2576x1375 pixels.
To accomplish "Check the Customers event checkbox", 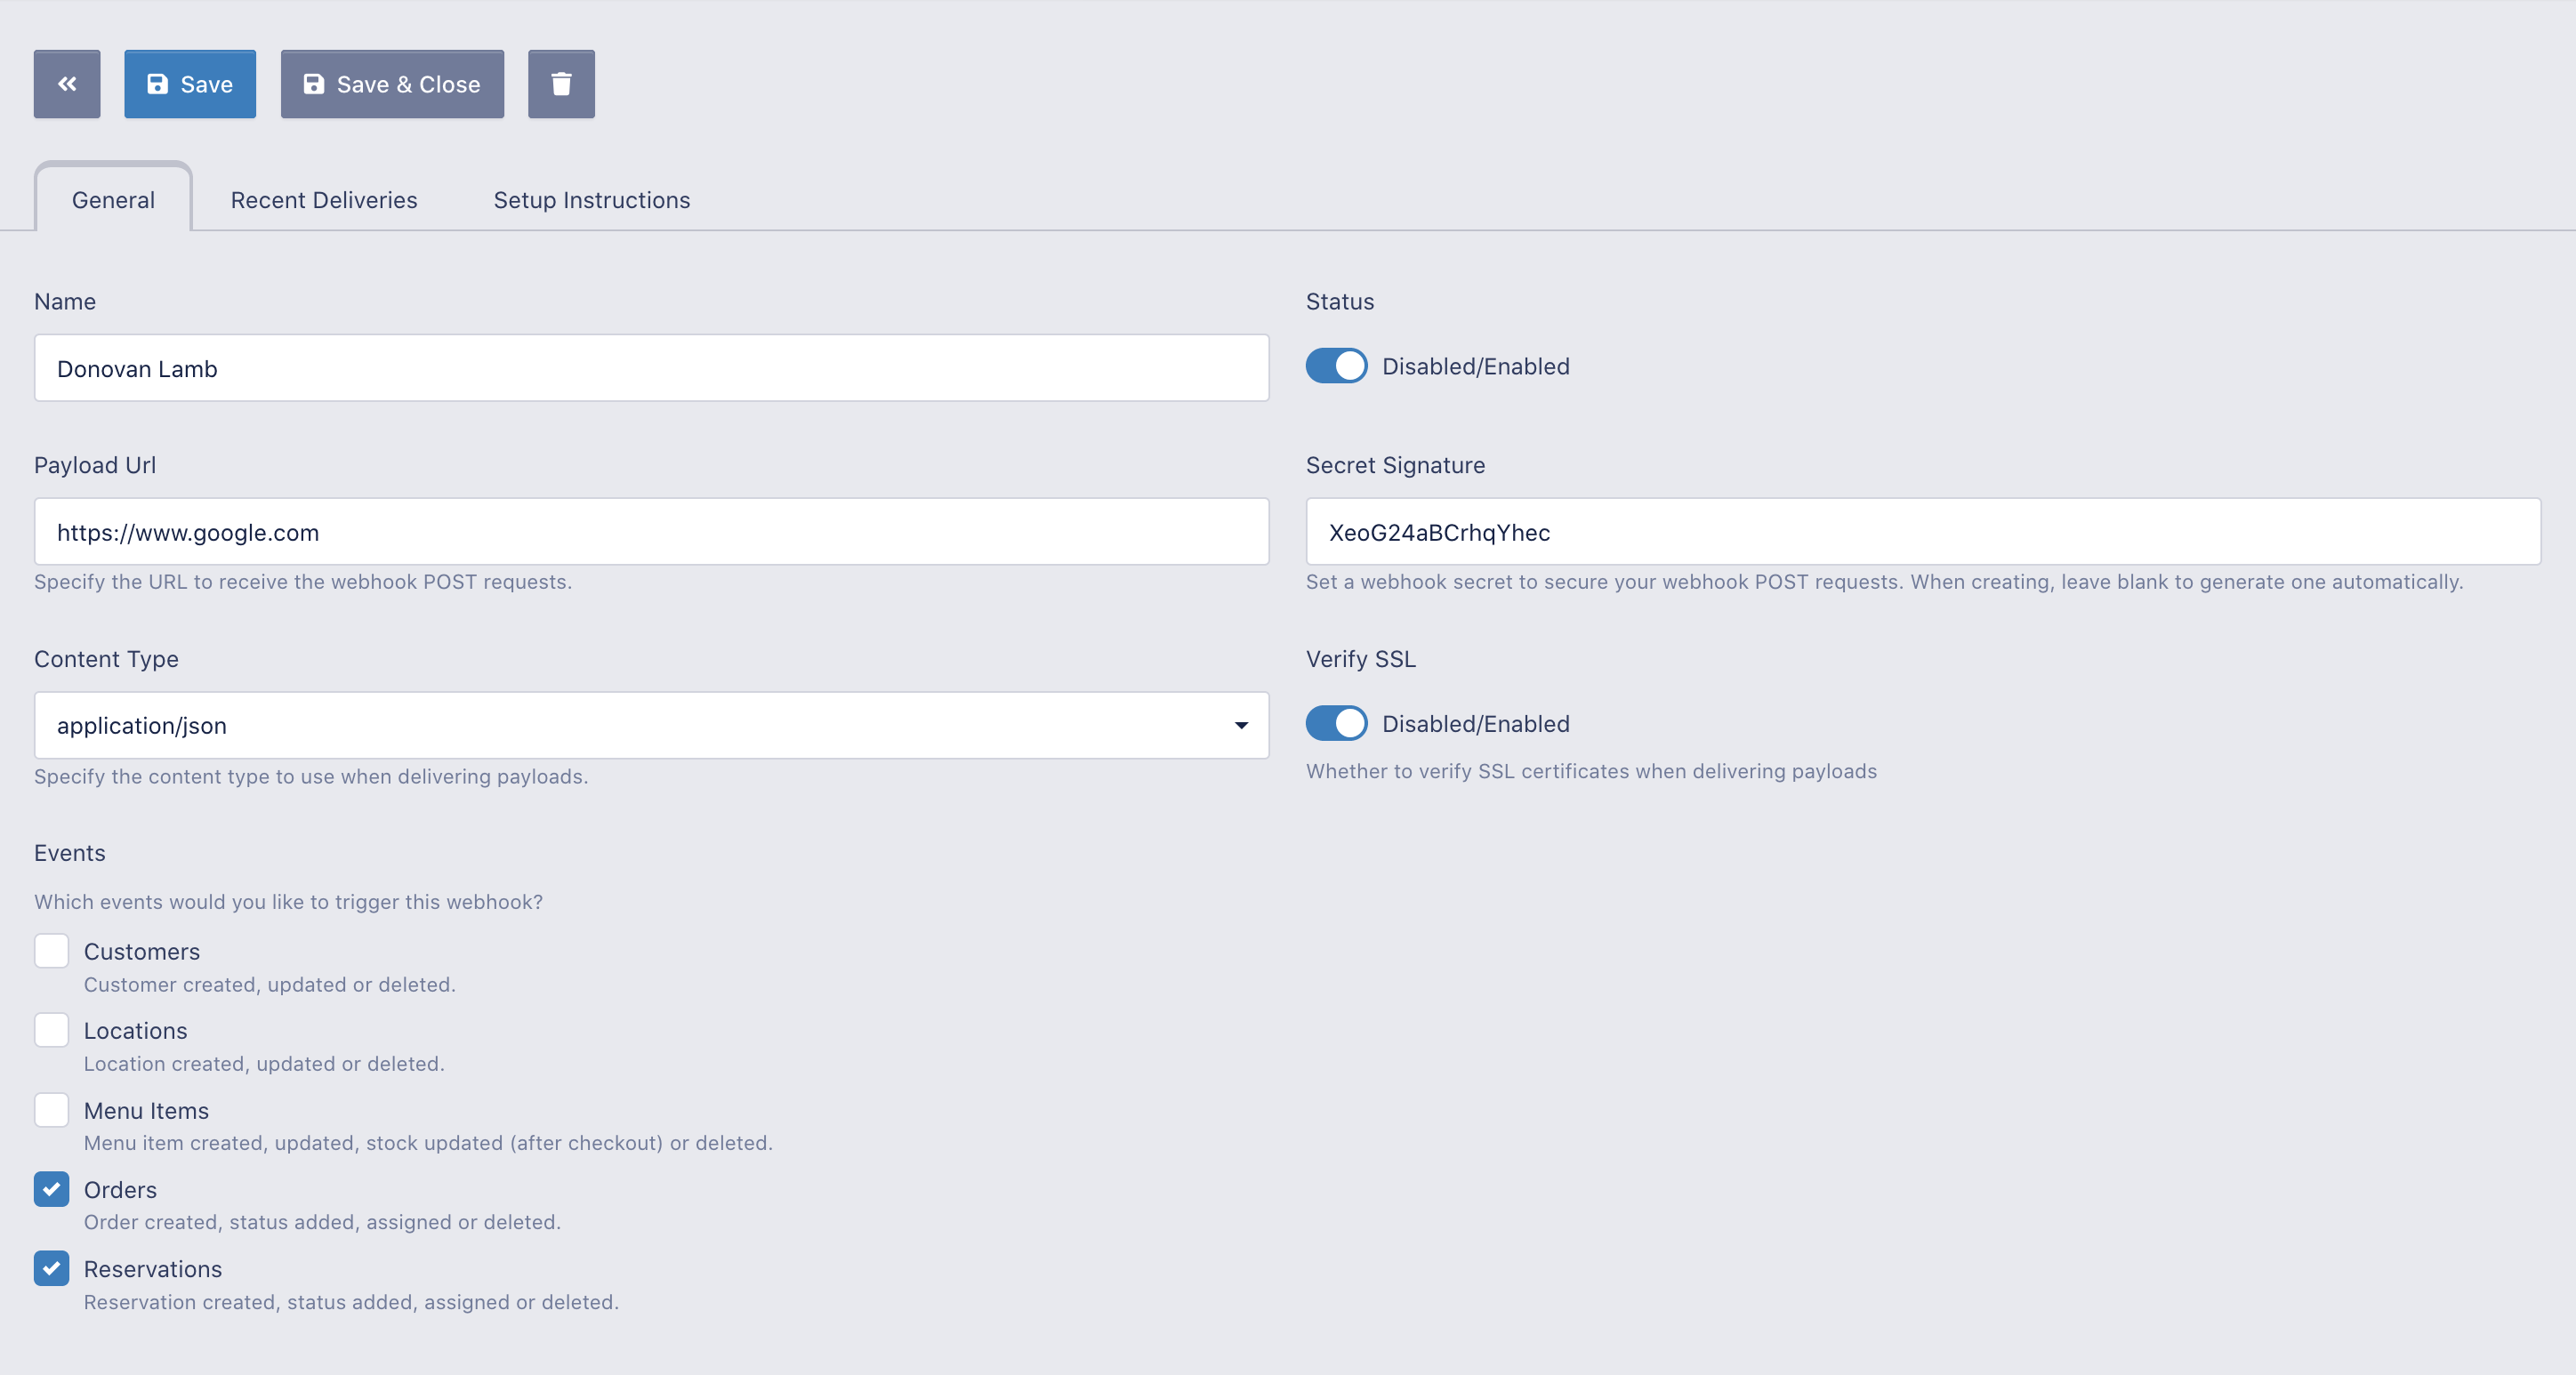I will click(x=52, y=951).
